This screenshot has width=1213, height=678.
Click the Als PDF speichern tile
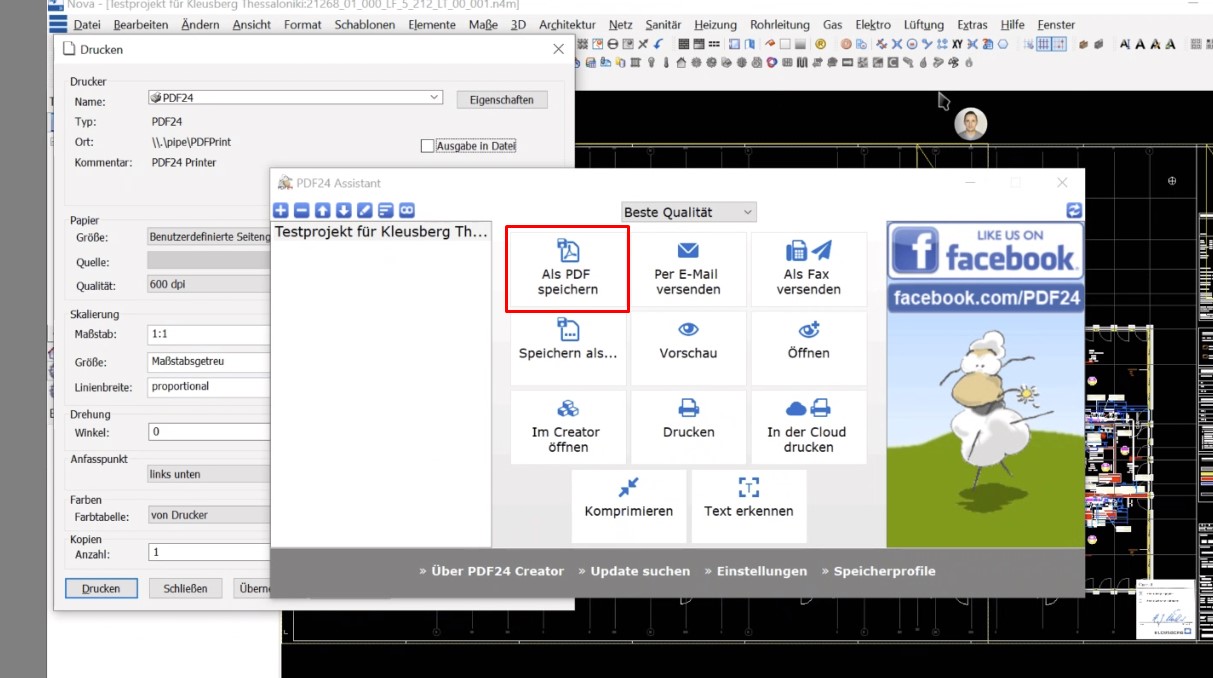(568, 269)
